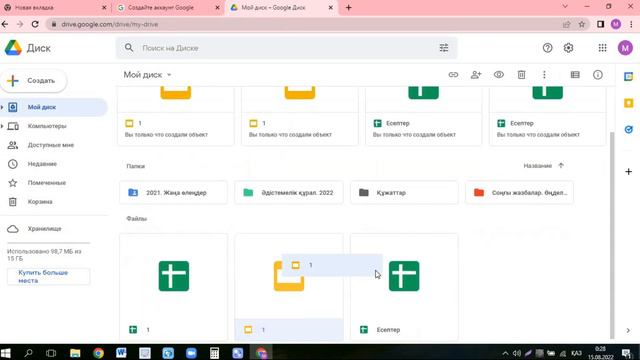Click the file list vertical scrollbar

pyautogui.click(x=611, y=235)
